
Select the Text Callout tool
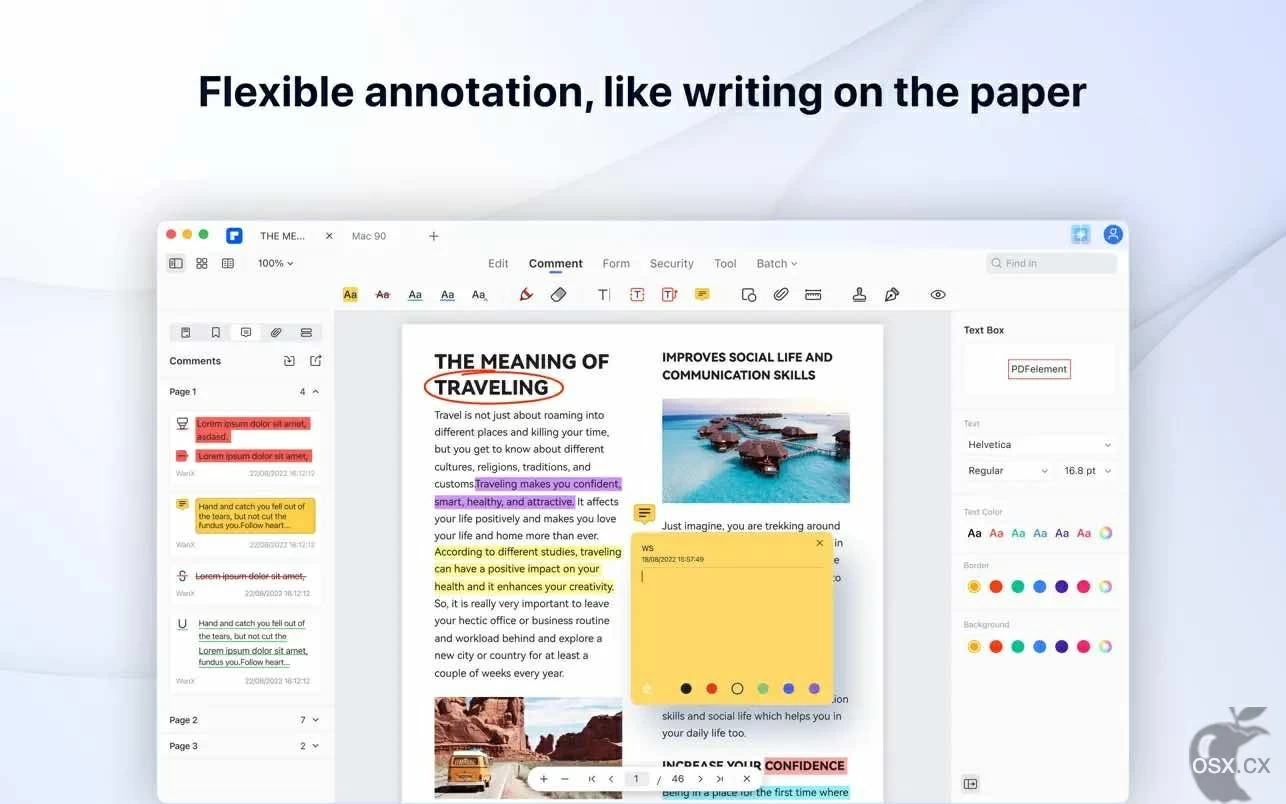[x=669, y=294]
